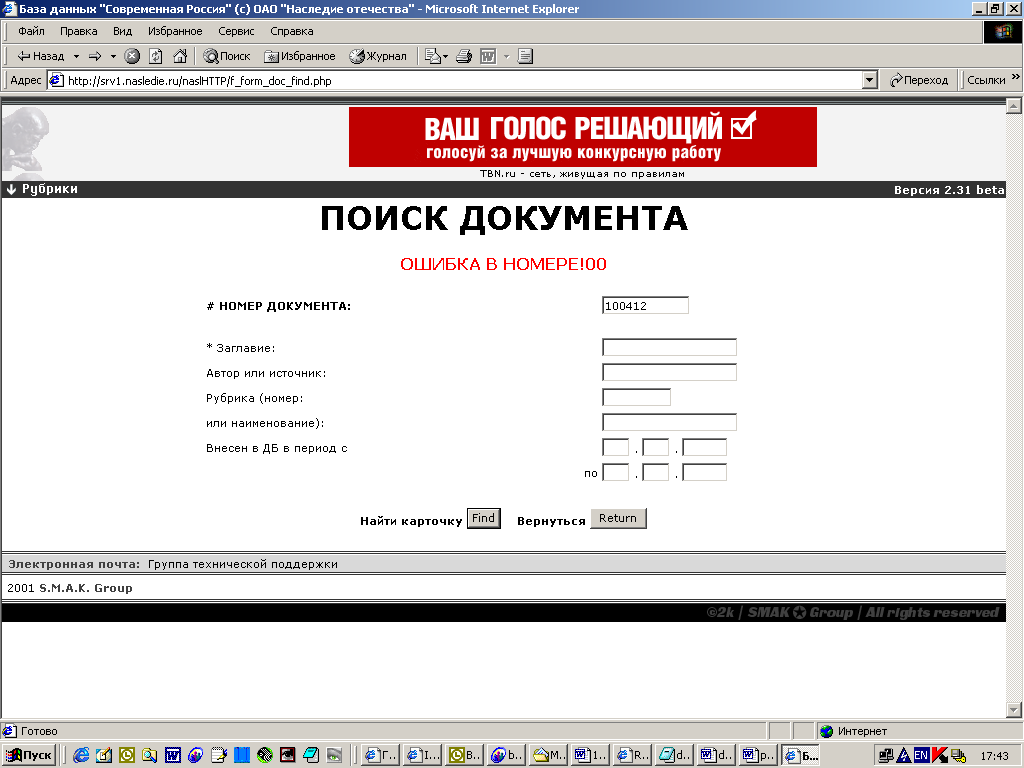Screen dimensions: 1024x768
Task: Open the Forward history dropdown arrow
Action: coord(113,56)
